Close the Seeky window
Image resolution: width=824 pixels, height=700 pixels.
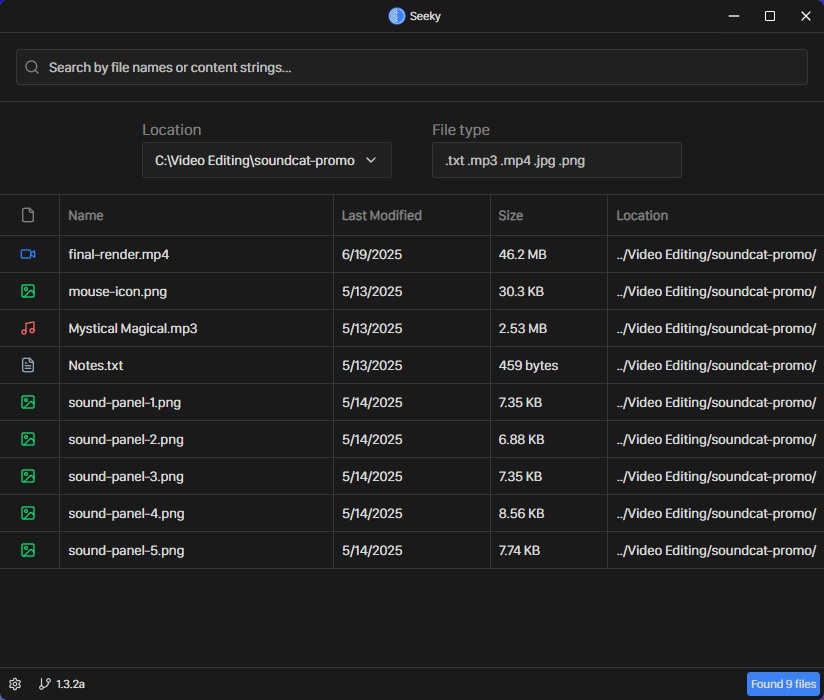(x=806, y=16)
